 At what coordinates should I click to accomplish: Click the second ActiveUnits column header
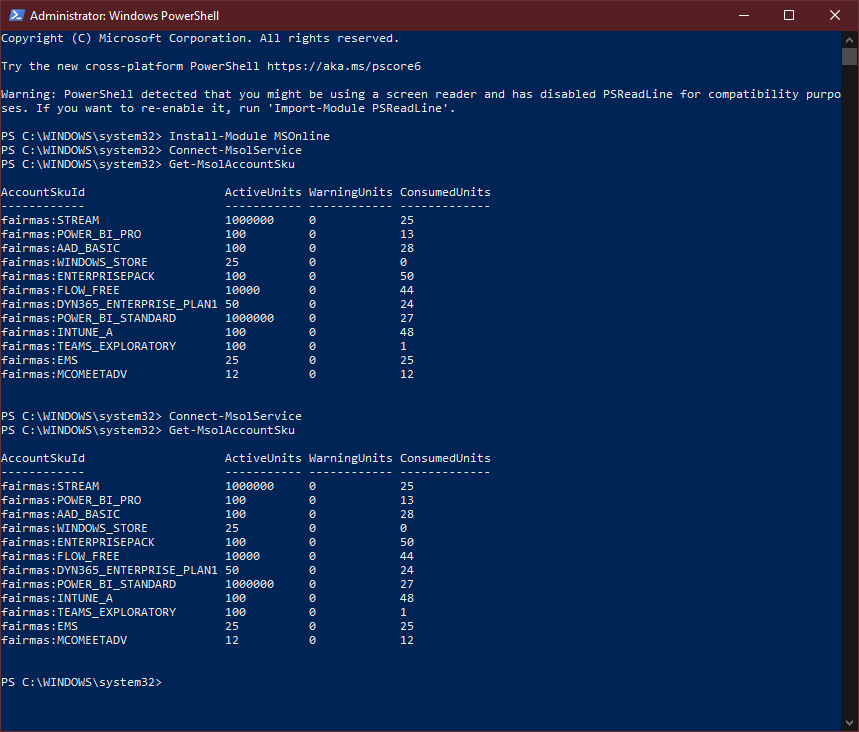[x=263, y=459]
